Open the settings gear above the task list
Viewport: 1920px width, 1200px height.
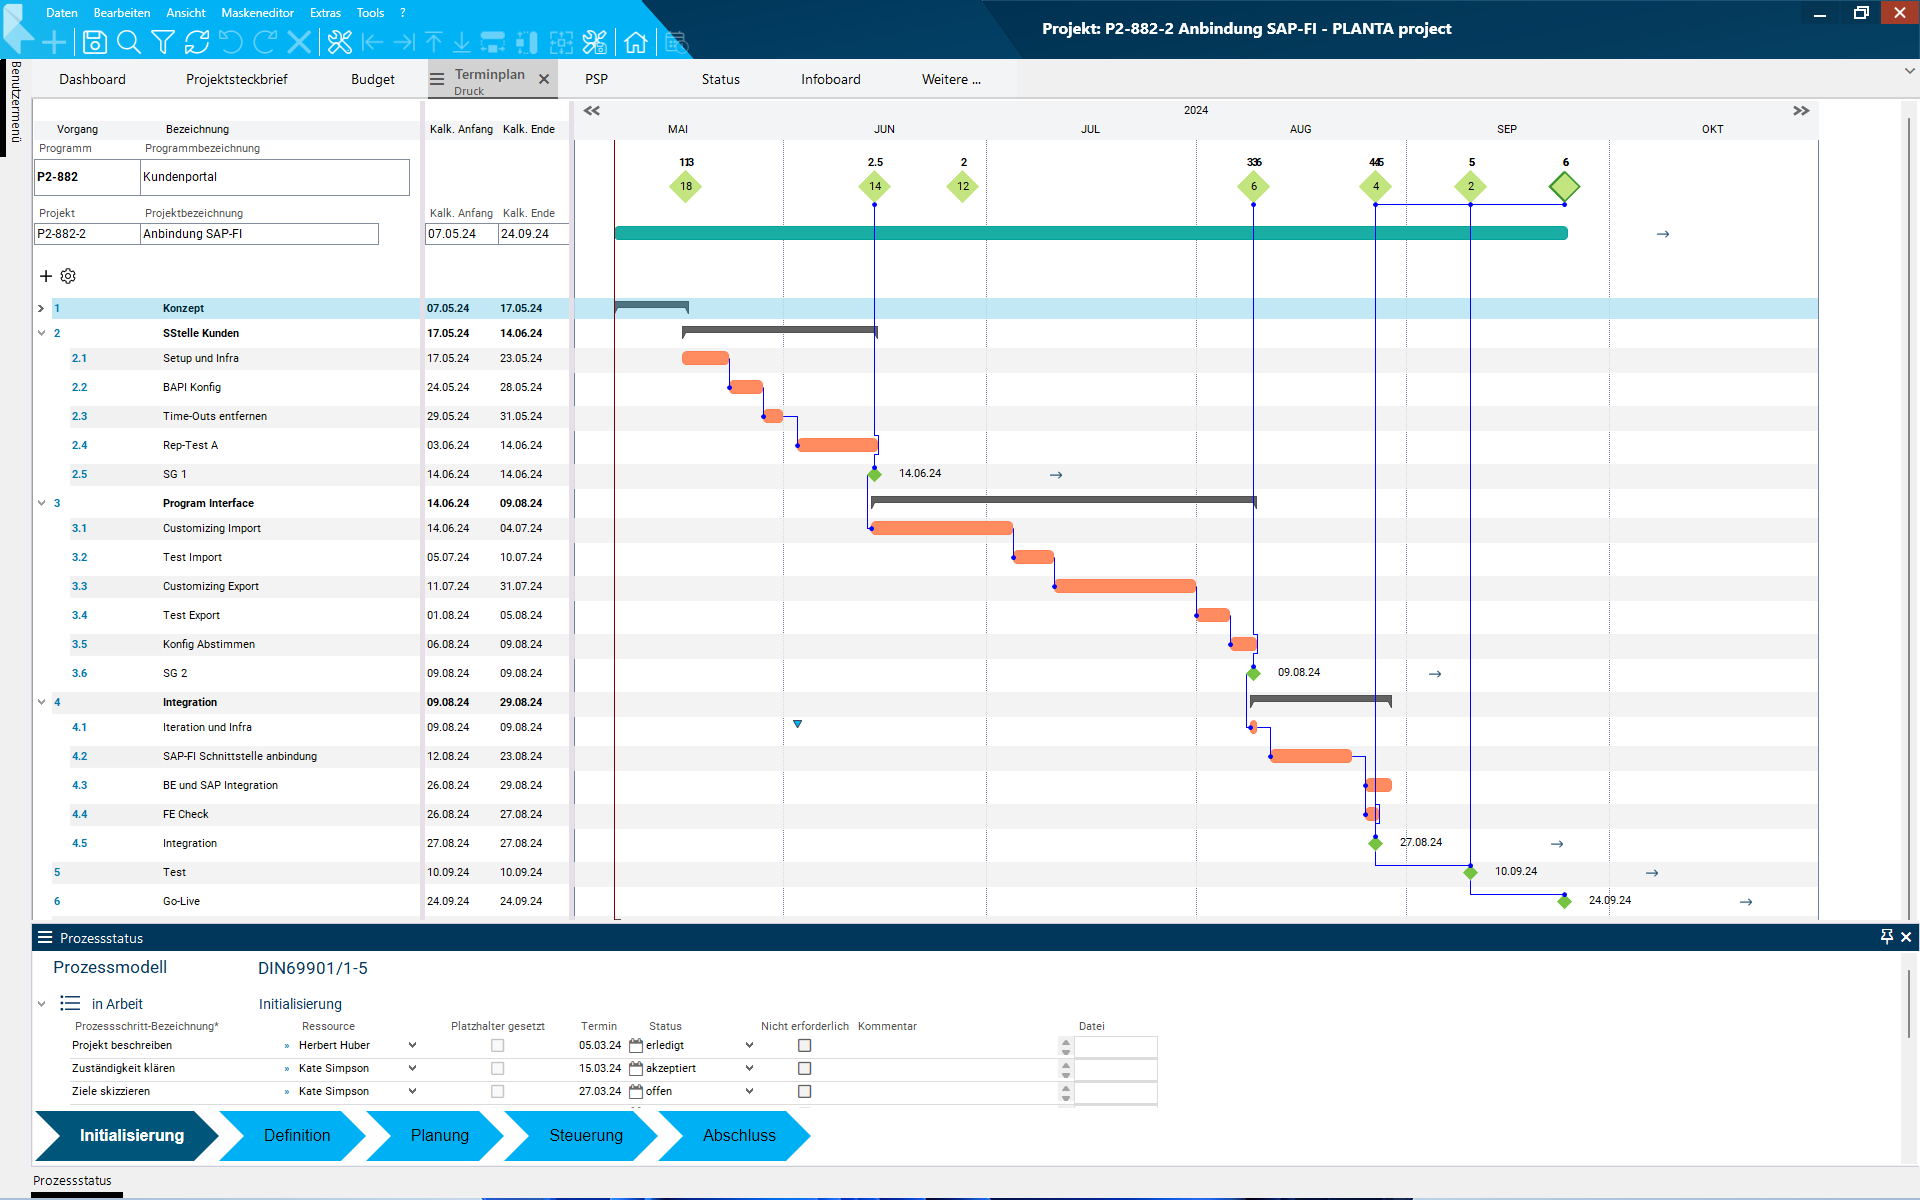[68, 276]
